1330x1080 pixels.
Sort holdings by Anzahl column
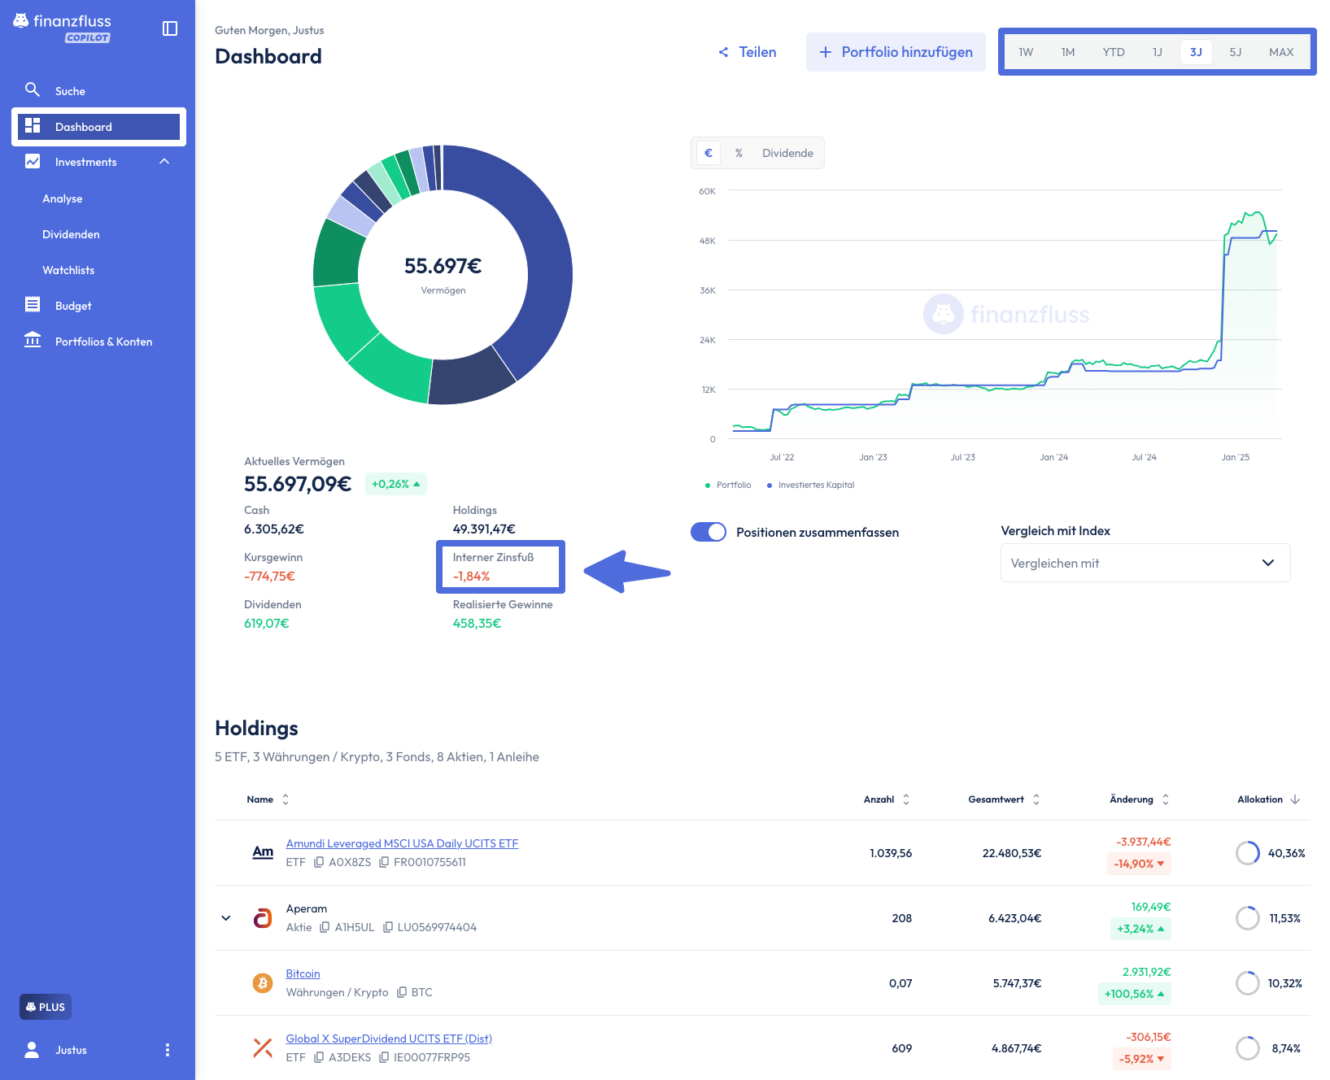coord(887,800)
